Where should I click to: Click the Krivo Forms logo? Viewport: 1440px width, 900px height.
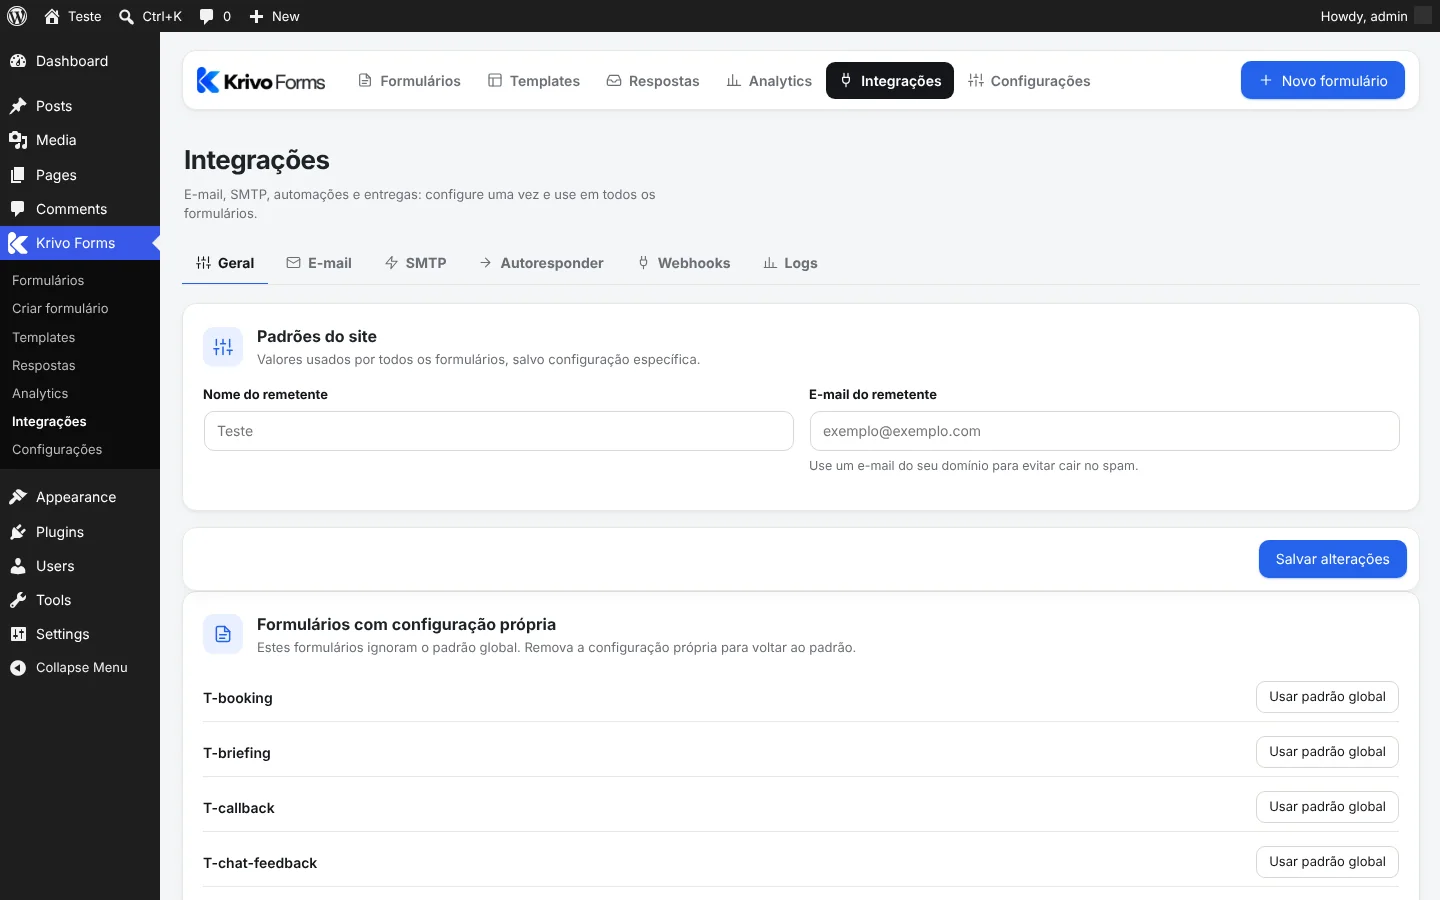point(261,81)
